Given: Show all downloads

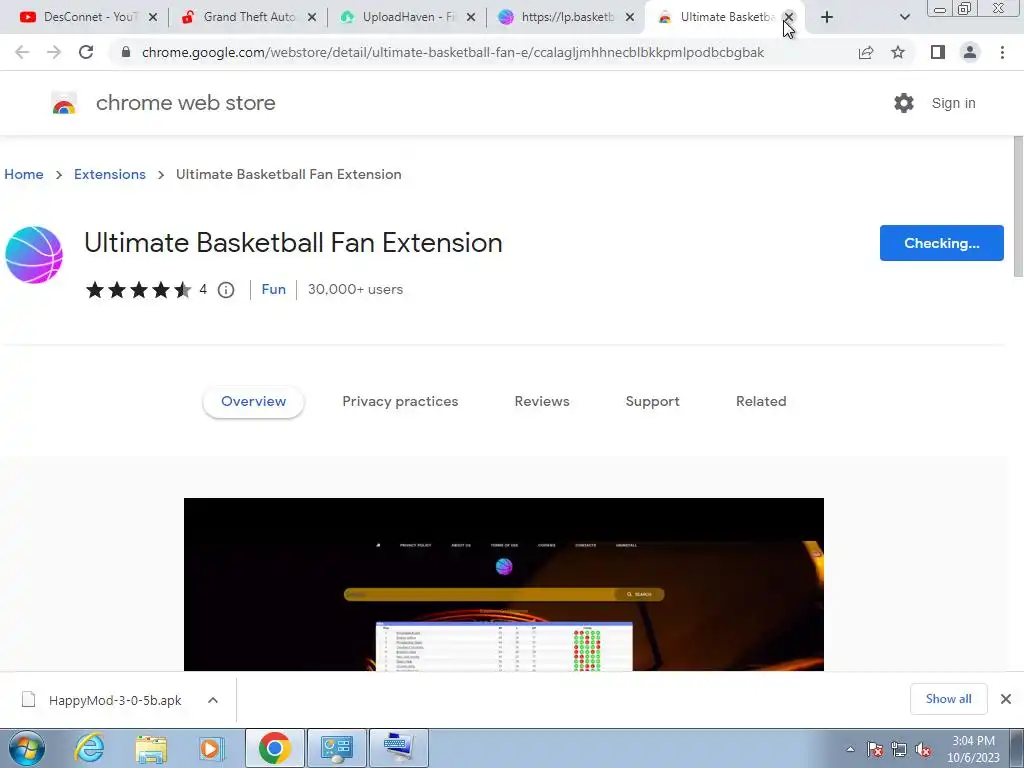Looking at the screenshot, I should pos(948,699).
